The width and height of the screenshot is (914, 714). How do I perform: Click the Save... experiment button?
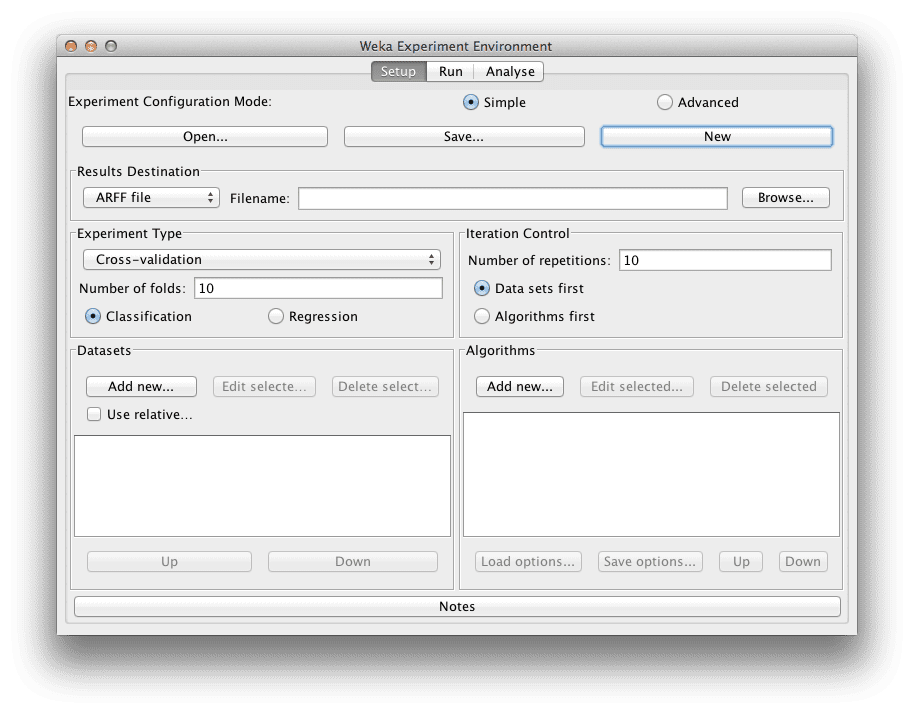point(464,137)
